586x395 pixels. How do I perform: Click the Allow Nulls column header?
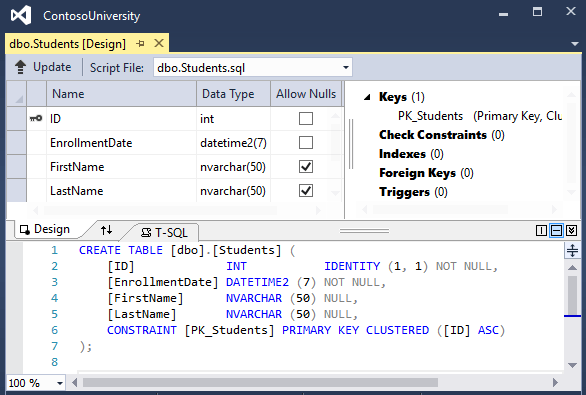306,94
